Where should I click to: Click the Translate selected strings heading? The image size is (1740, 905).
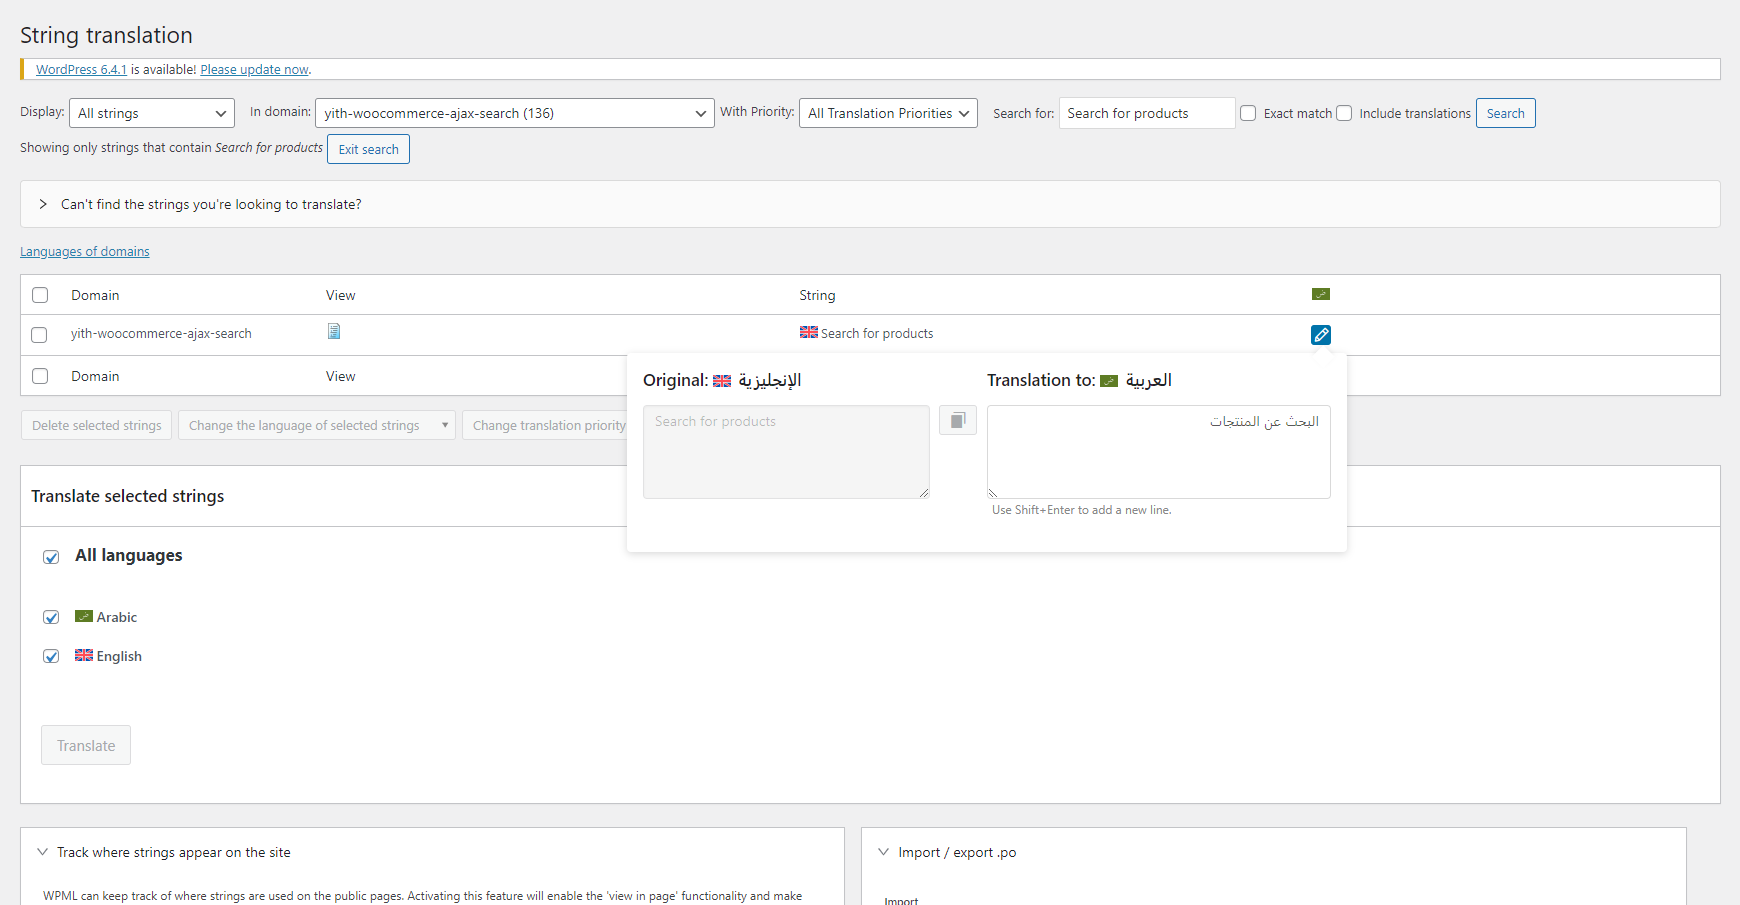127,496
